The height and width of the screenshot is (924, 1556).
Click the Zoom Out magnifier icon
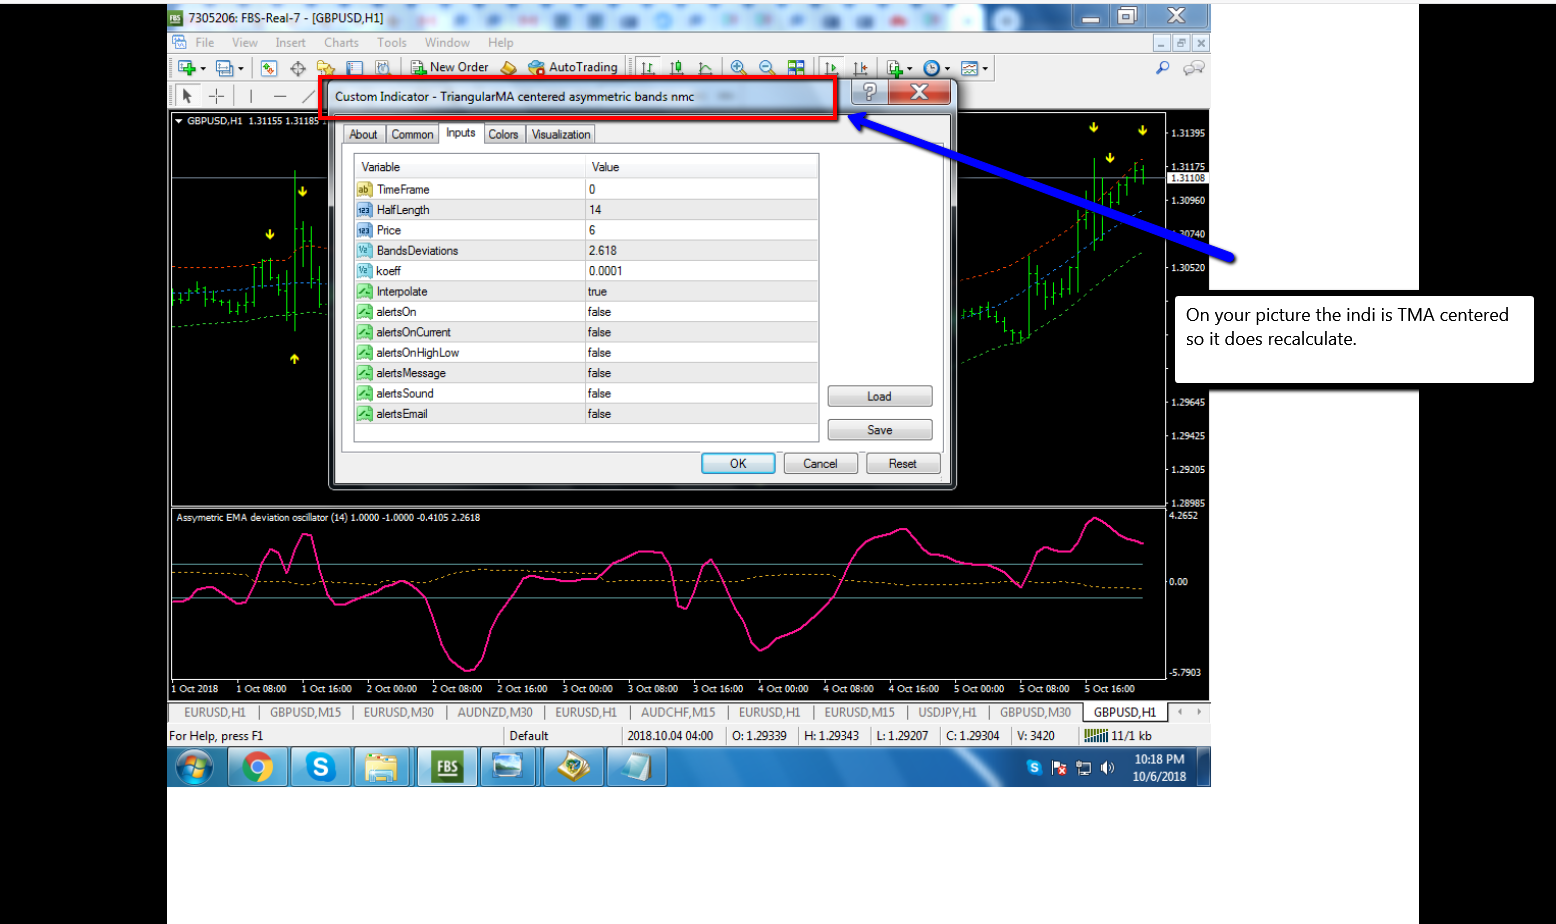click(x=767, y=67)
